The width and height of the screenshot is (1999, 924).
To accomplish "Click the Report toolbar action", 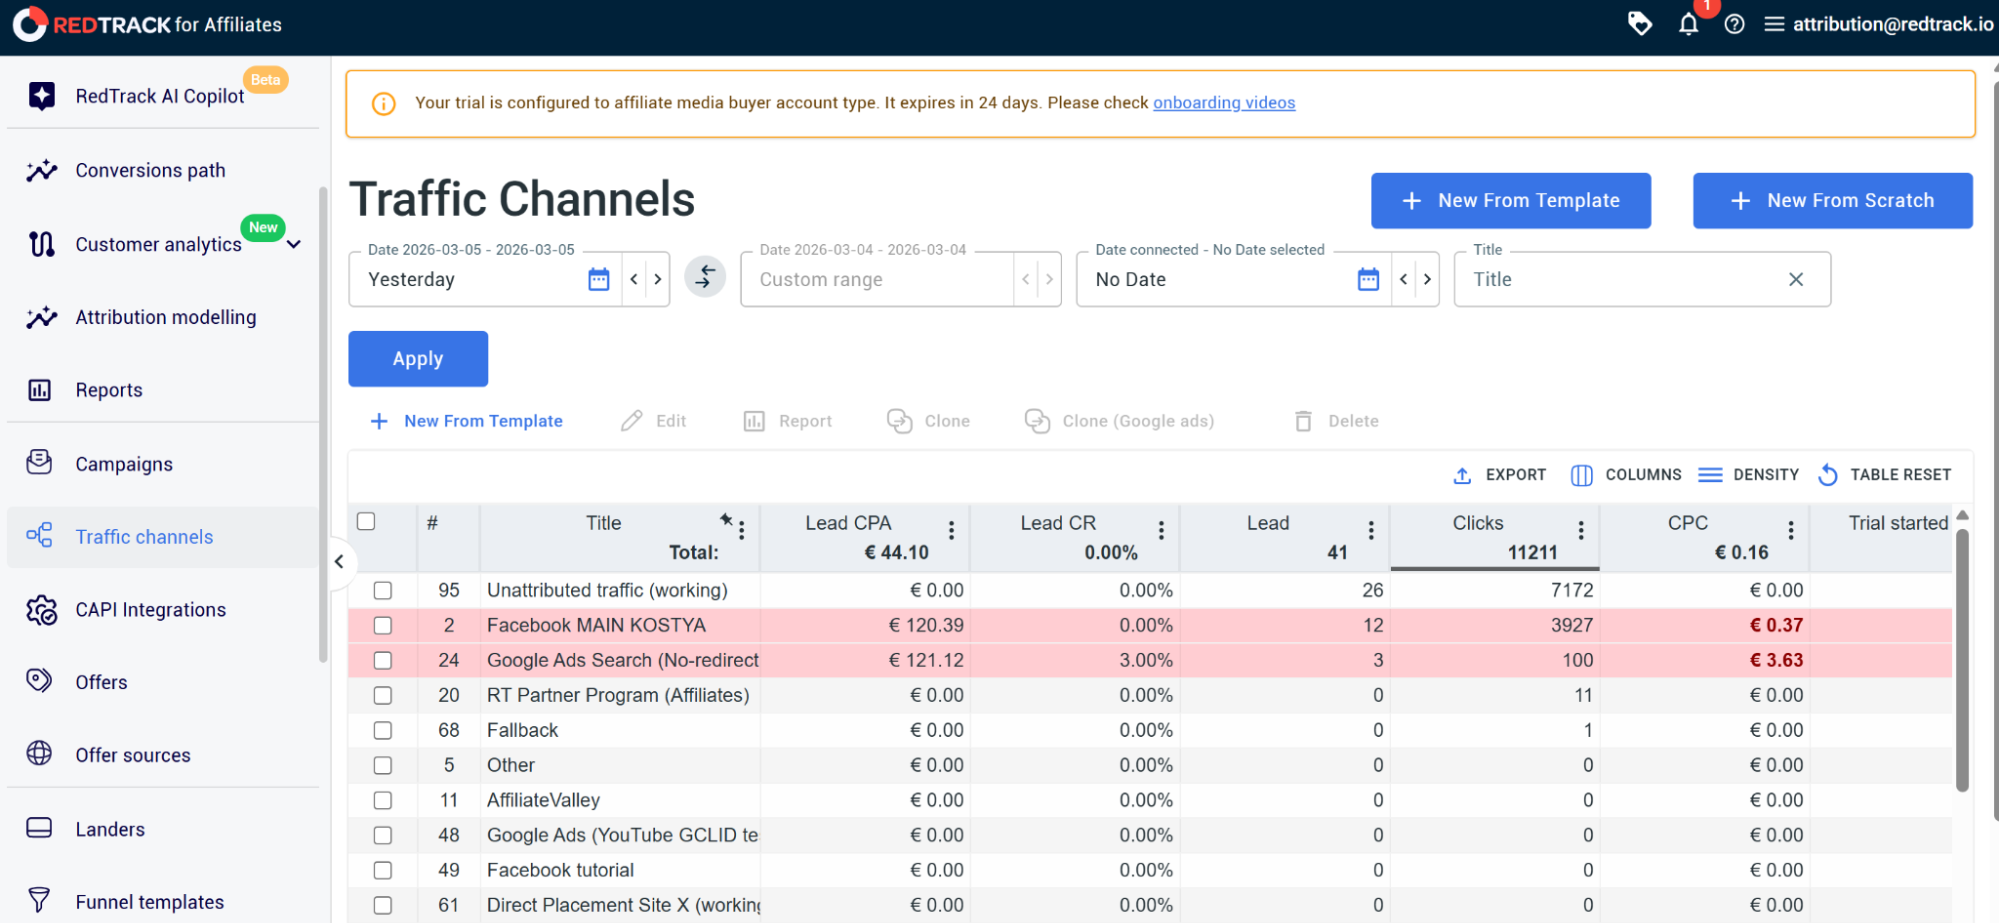I will [788, 421].
